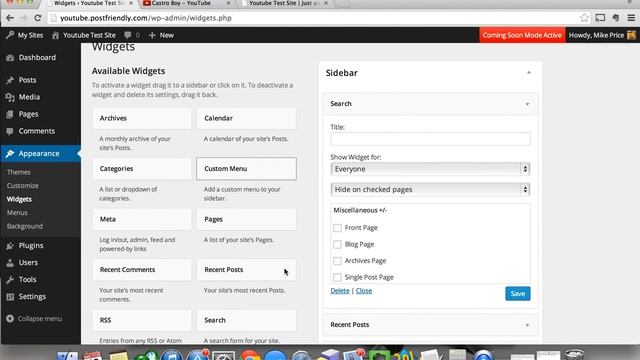Open the Menus submenu item
Screen dimensions: 640x360
click(x=17, y=213)
